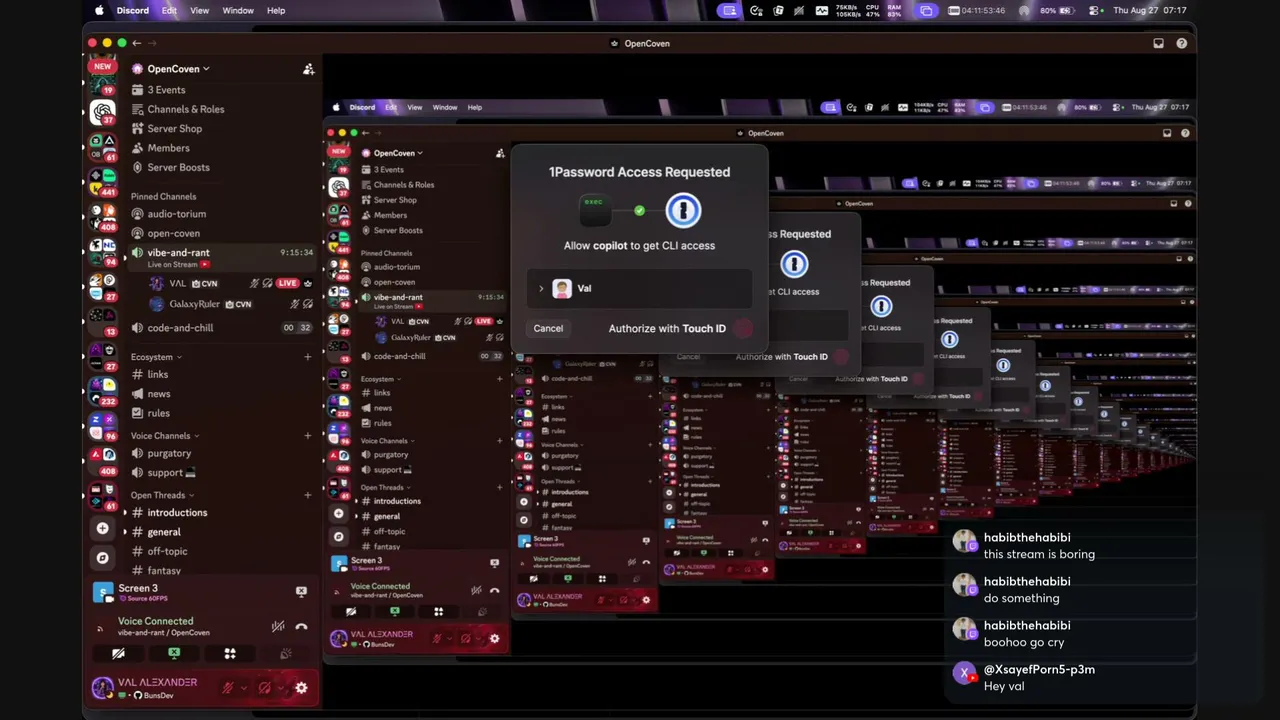Image resolution: width=1280 pixels, height=720 pixels.
Task: Click the chat message "this stream is boring"
Action: click(x=1039, y=554)
